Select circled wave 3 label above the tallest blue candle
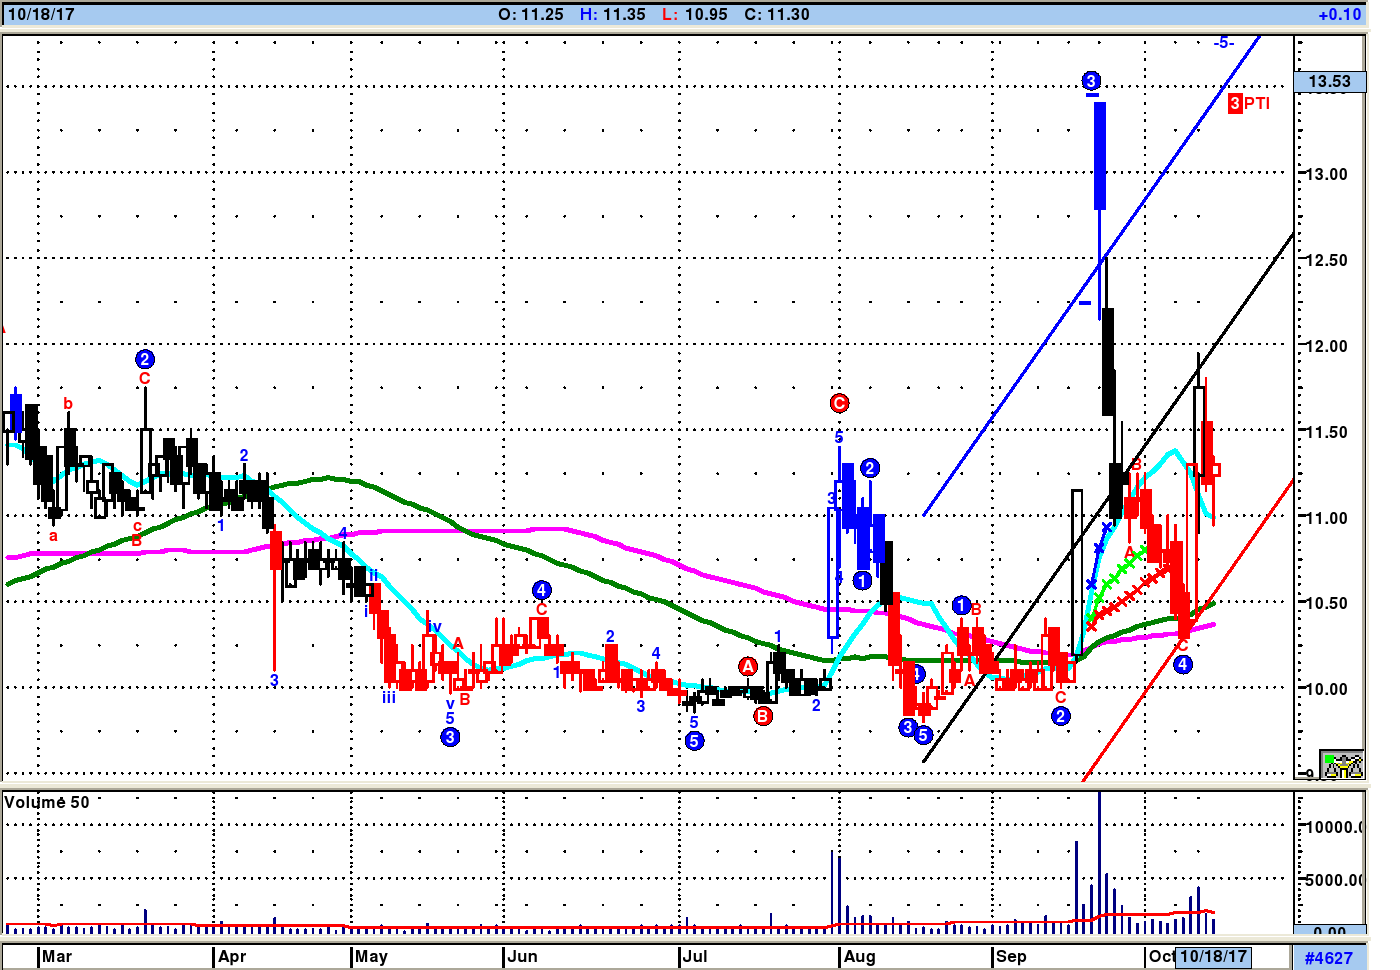Image resolution: width=1400 pixels, height=970 pixels. [1091, 81]
